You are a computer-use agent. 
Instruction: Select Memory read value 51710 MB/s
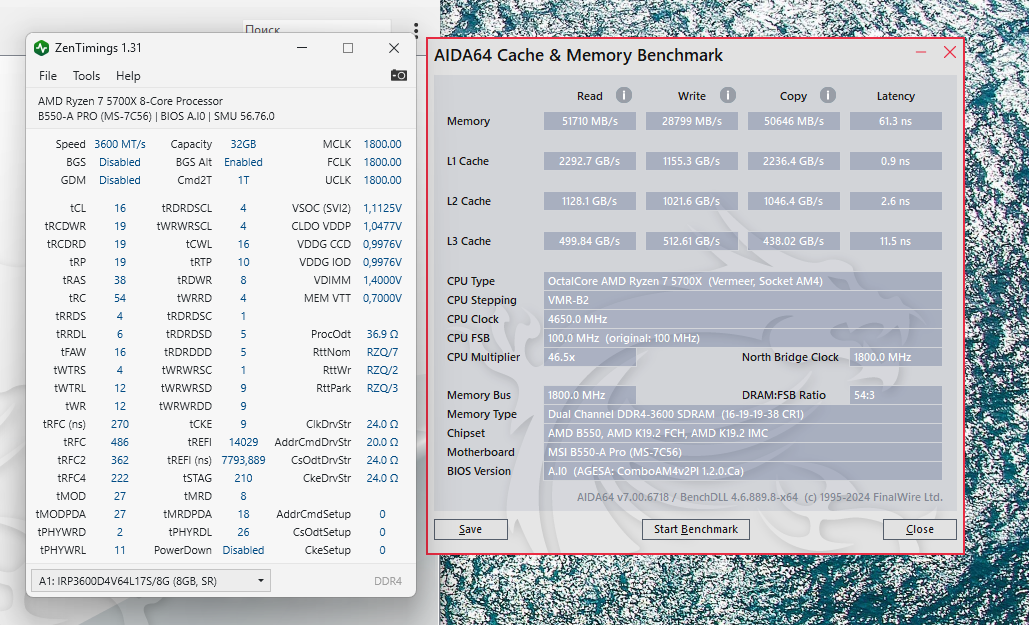pyautogui.click(x=590, y=121)
